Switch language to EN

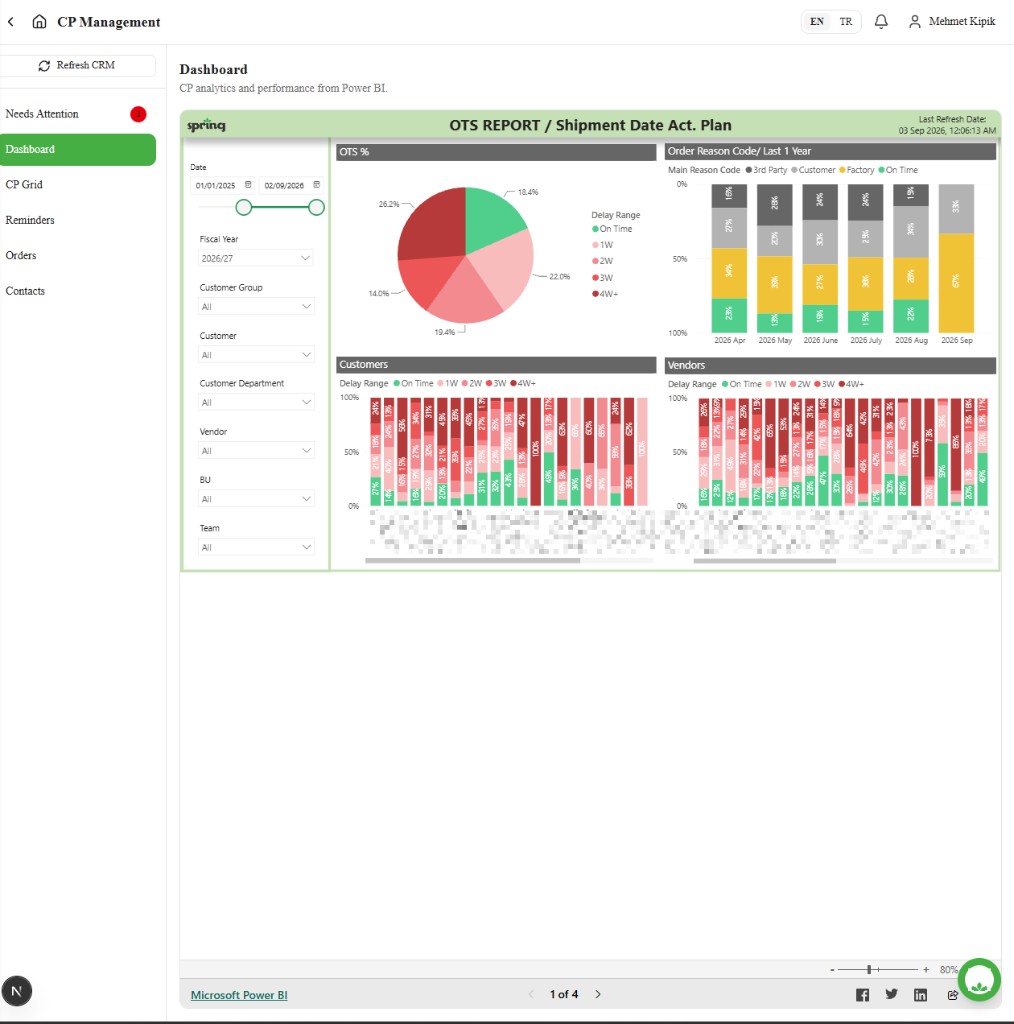click(x=817, y=22)
